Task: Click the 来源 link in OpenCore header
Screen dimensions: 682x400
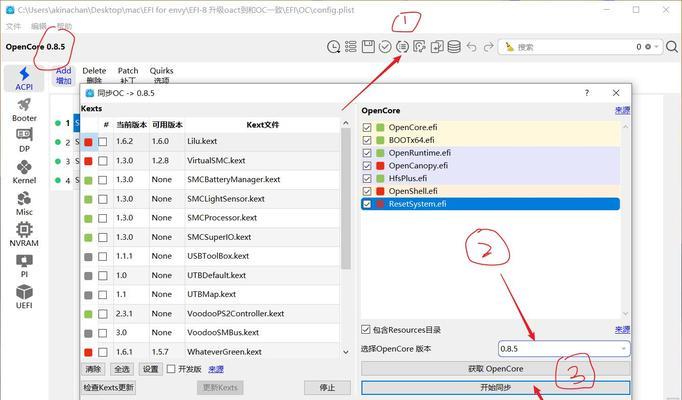Action: [622, 110]
